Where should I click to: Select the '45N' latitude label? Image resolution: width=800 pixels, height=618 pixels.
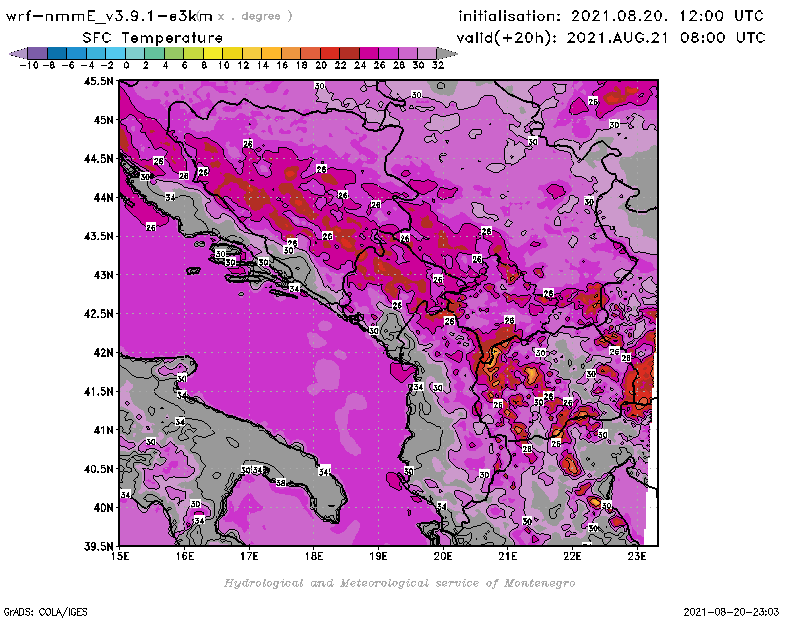click(x=104, y=120)
